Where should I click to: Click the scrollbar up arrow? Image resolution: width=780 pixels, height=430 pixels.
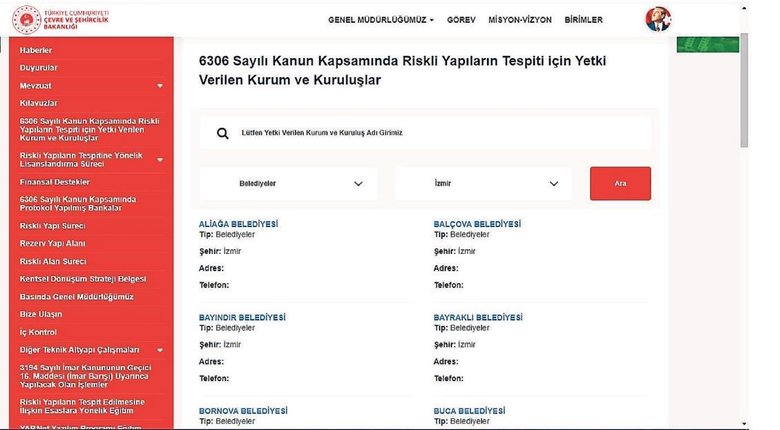[x=744, y=8]
